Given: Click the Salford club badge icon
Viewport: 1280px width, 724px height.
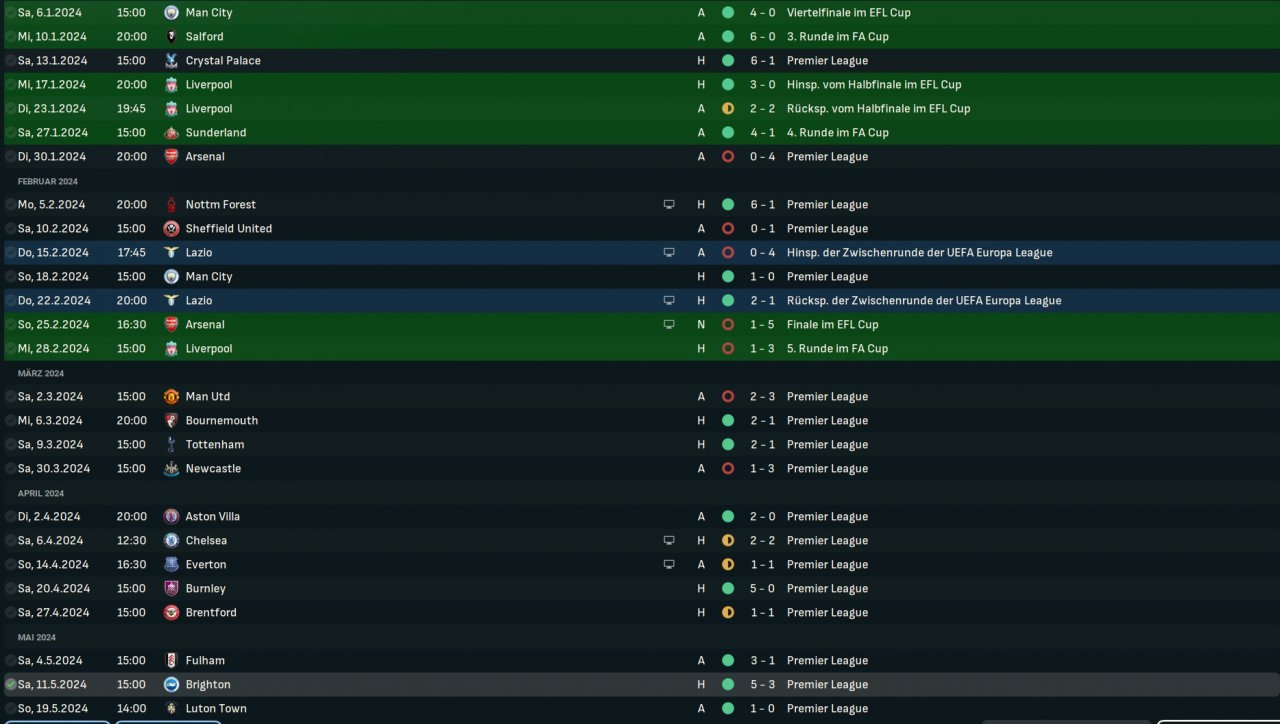Looking at the screenshot, I should pyautogui.click(x=171, y=36).
